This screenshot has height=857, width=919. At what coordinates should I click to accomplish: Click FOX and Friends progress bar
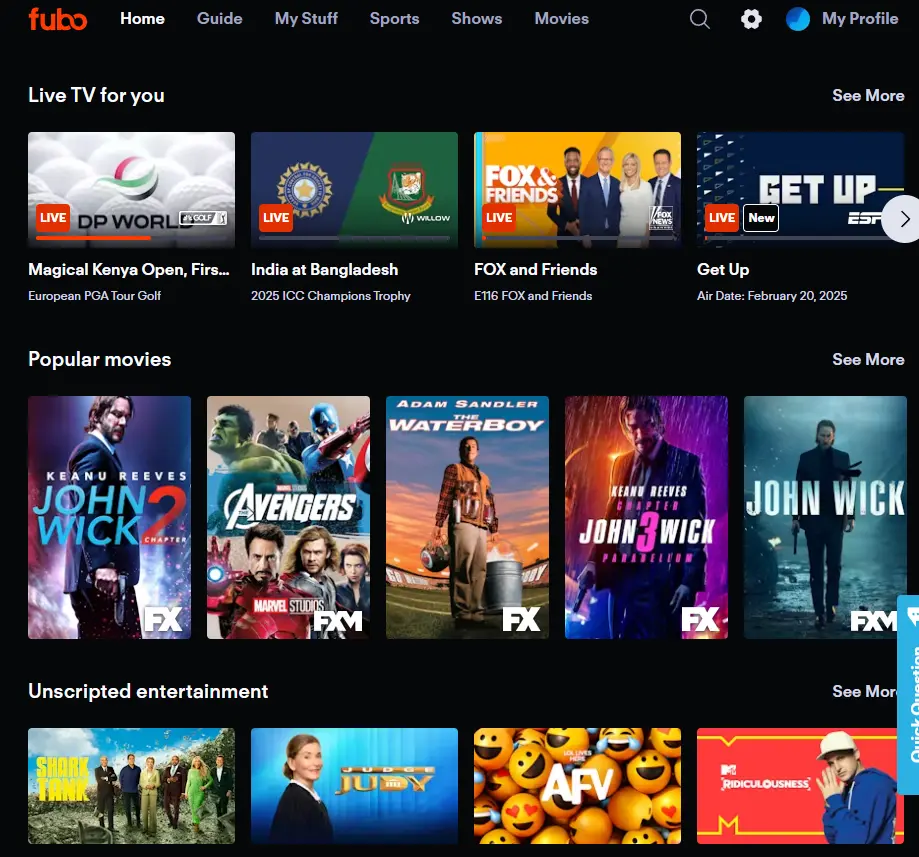pyautogui.click(x=577, y=238)
